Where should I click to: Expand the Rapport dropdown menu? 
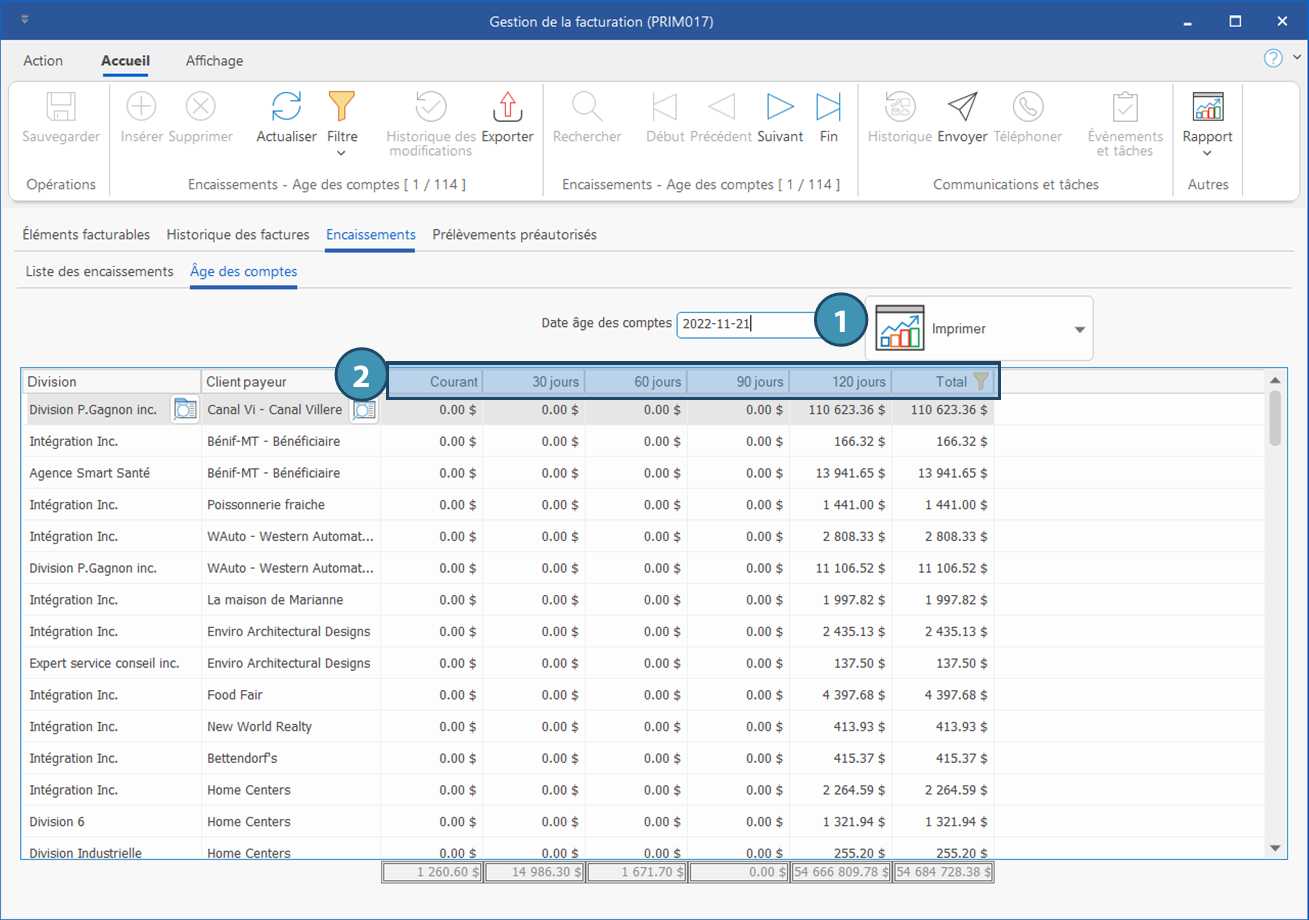click(1207, 153)
